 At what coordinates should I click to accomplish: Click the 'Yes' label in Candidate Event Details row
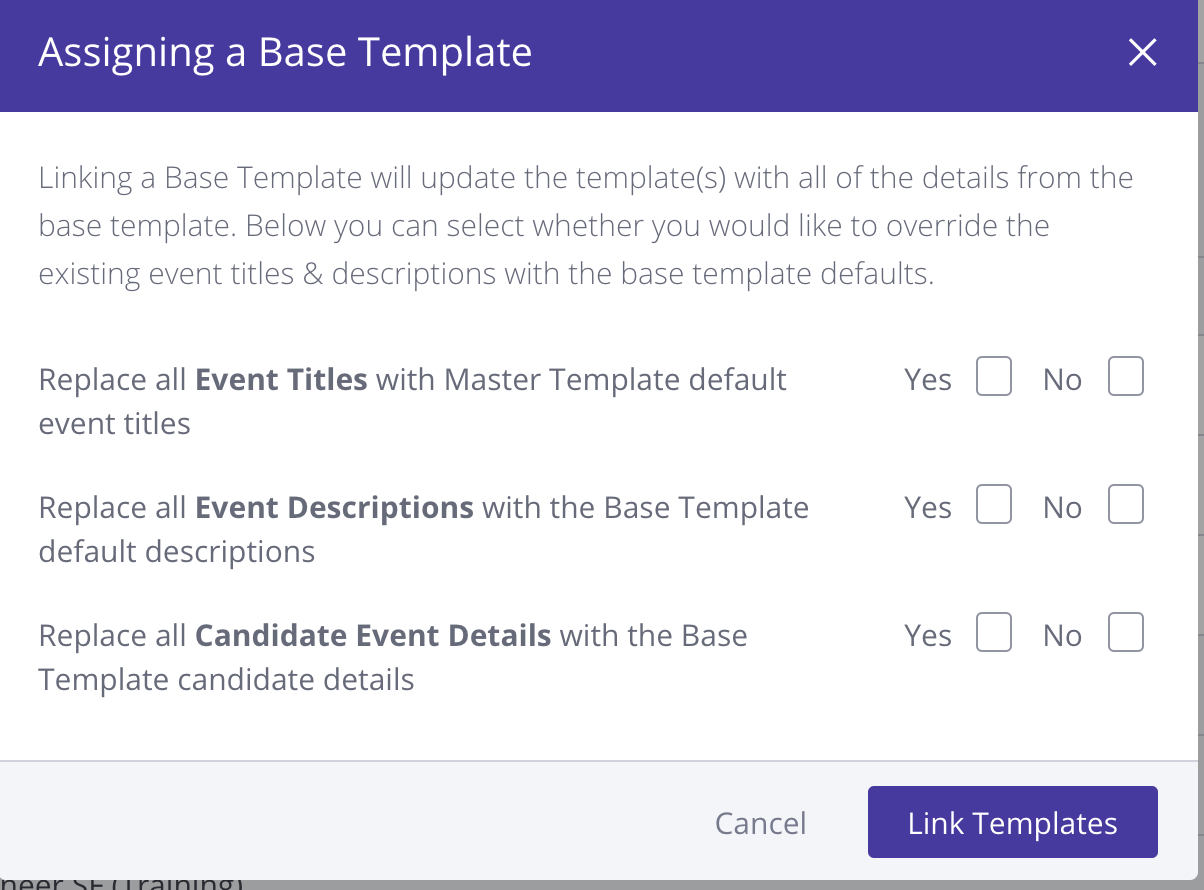[928, 636]
